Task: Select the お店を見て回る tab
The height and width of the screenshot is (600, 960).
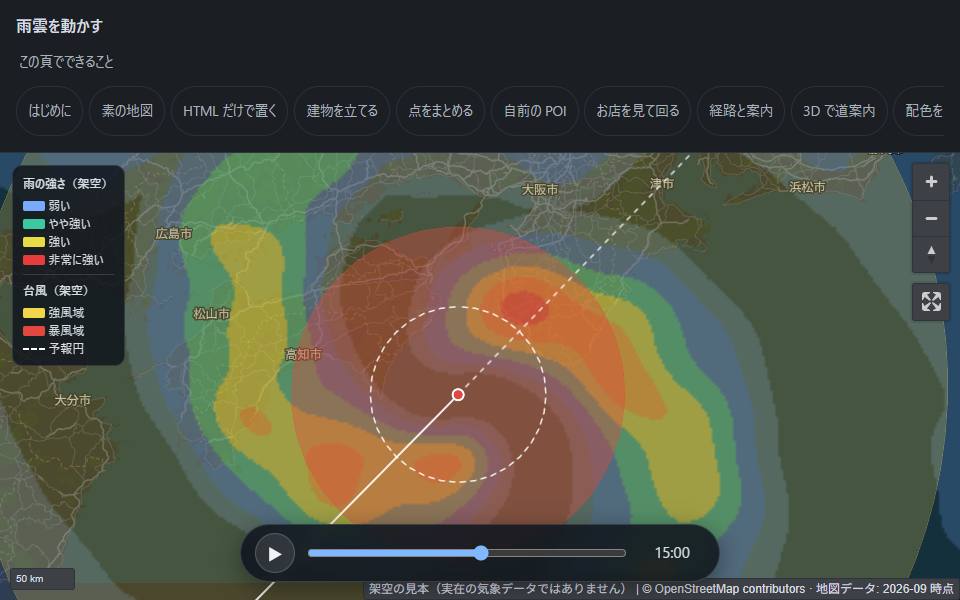Action: [x=637, y=111]
